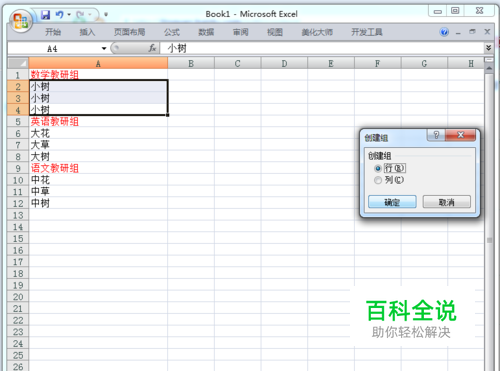Click the formula bar containing 小树
500x371 pixels.
322,48
